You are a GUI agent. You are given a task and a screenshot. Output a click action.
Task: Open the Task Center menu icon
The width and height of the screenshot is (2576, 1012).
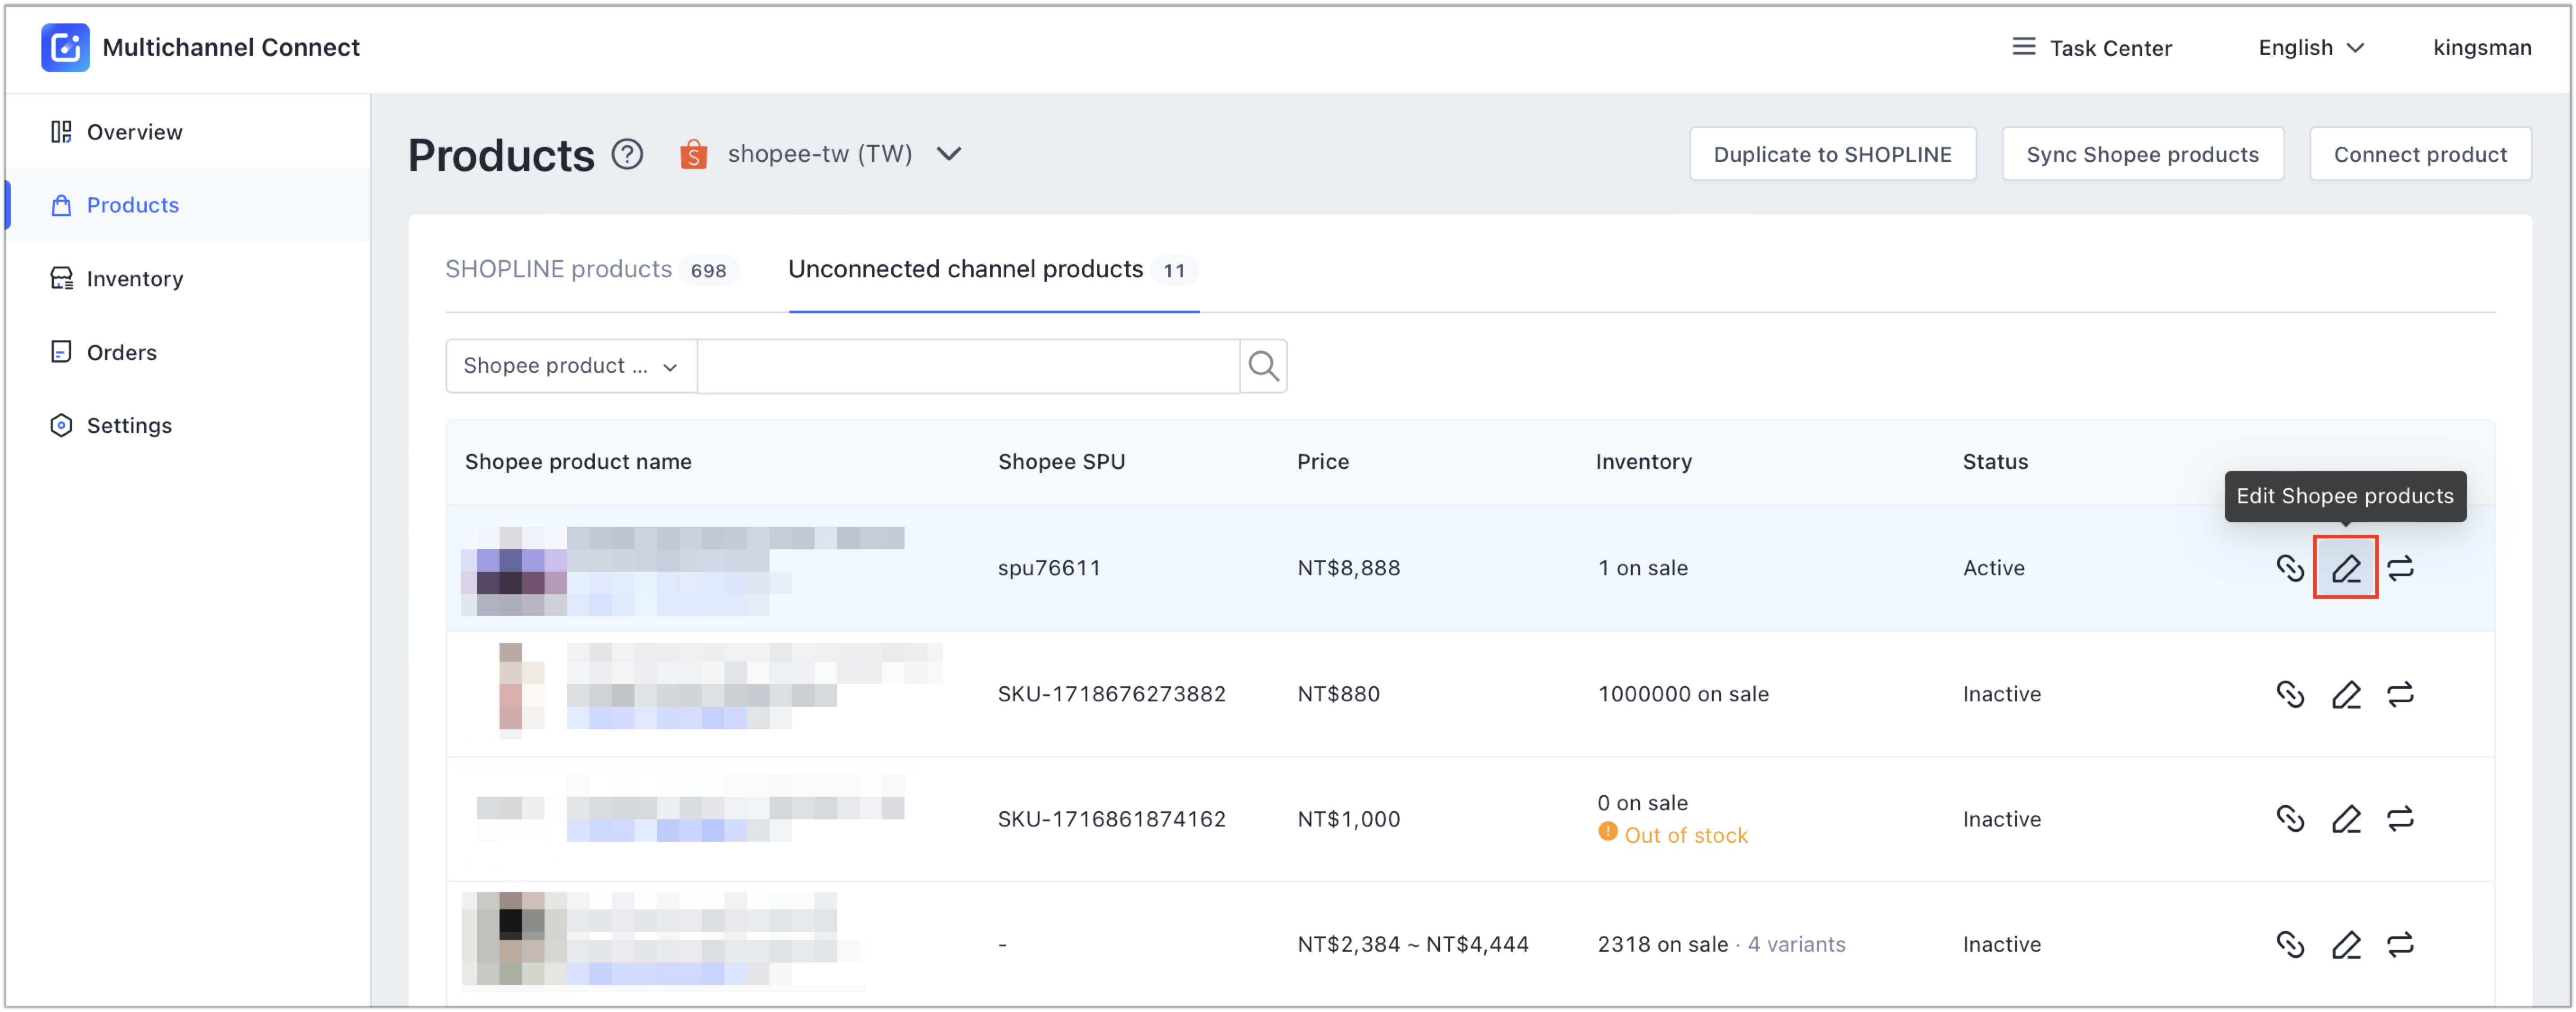(2023, 47)
